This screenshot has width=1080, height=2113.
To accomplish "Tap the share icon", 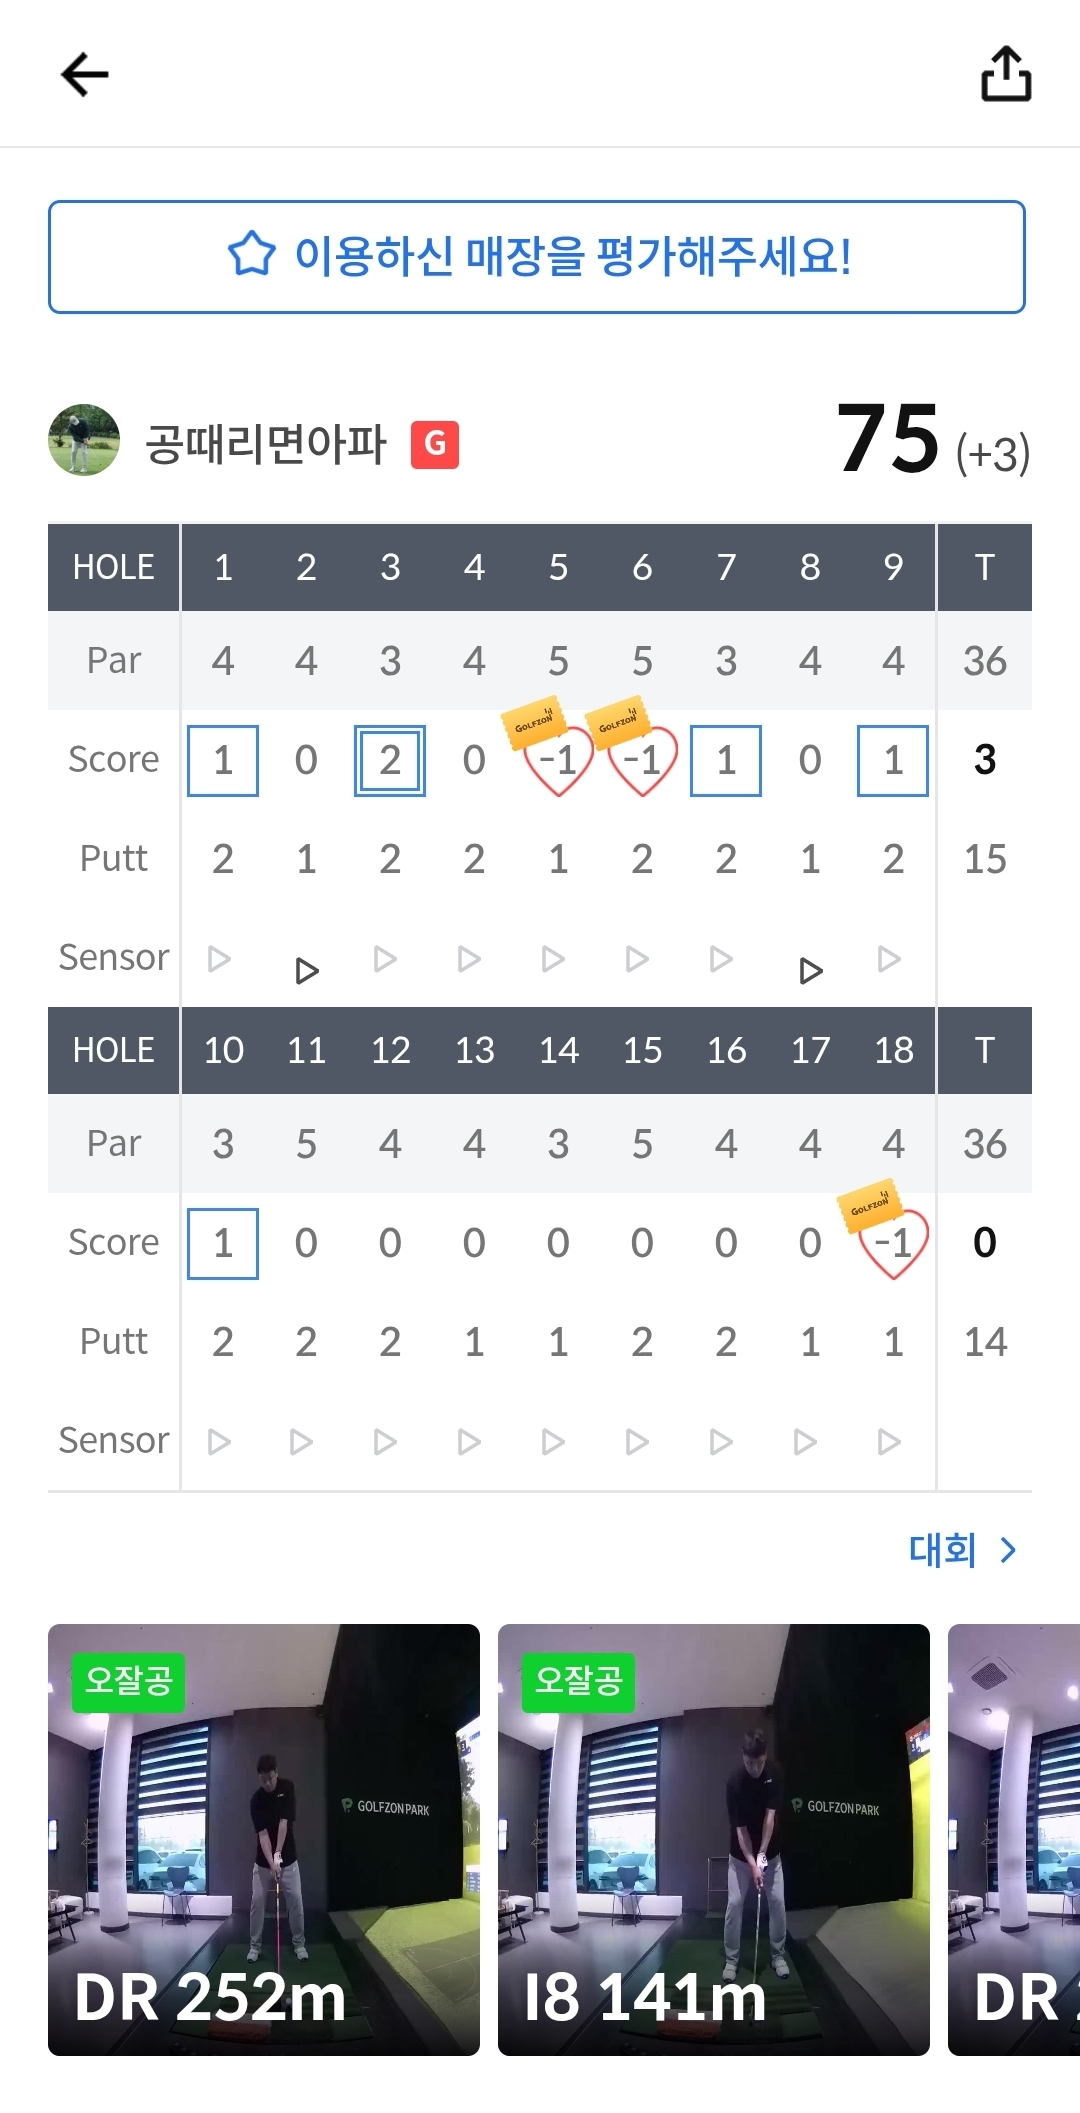I will (x=1005, y=75).
